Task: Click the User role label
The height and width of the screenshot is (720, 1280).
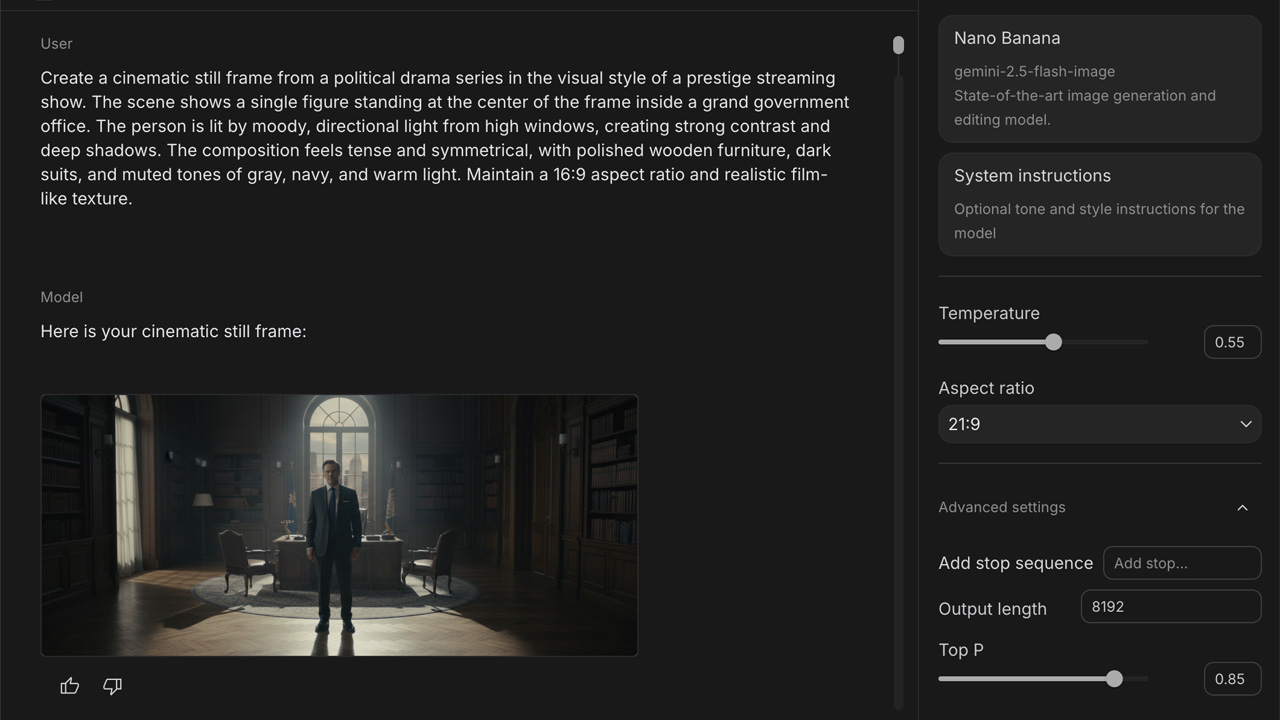Action: pyautogui.click(x=56, y=44)
